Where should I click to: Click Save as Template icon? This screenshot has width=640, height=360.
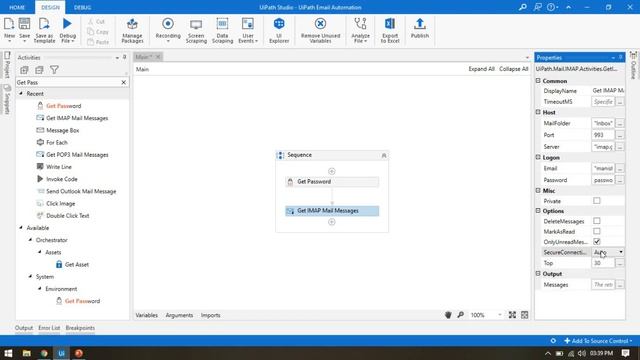44,30
